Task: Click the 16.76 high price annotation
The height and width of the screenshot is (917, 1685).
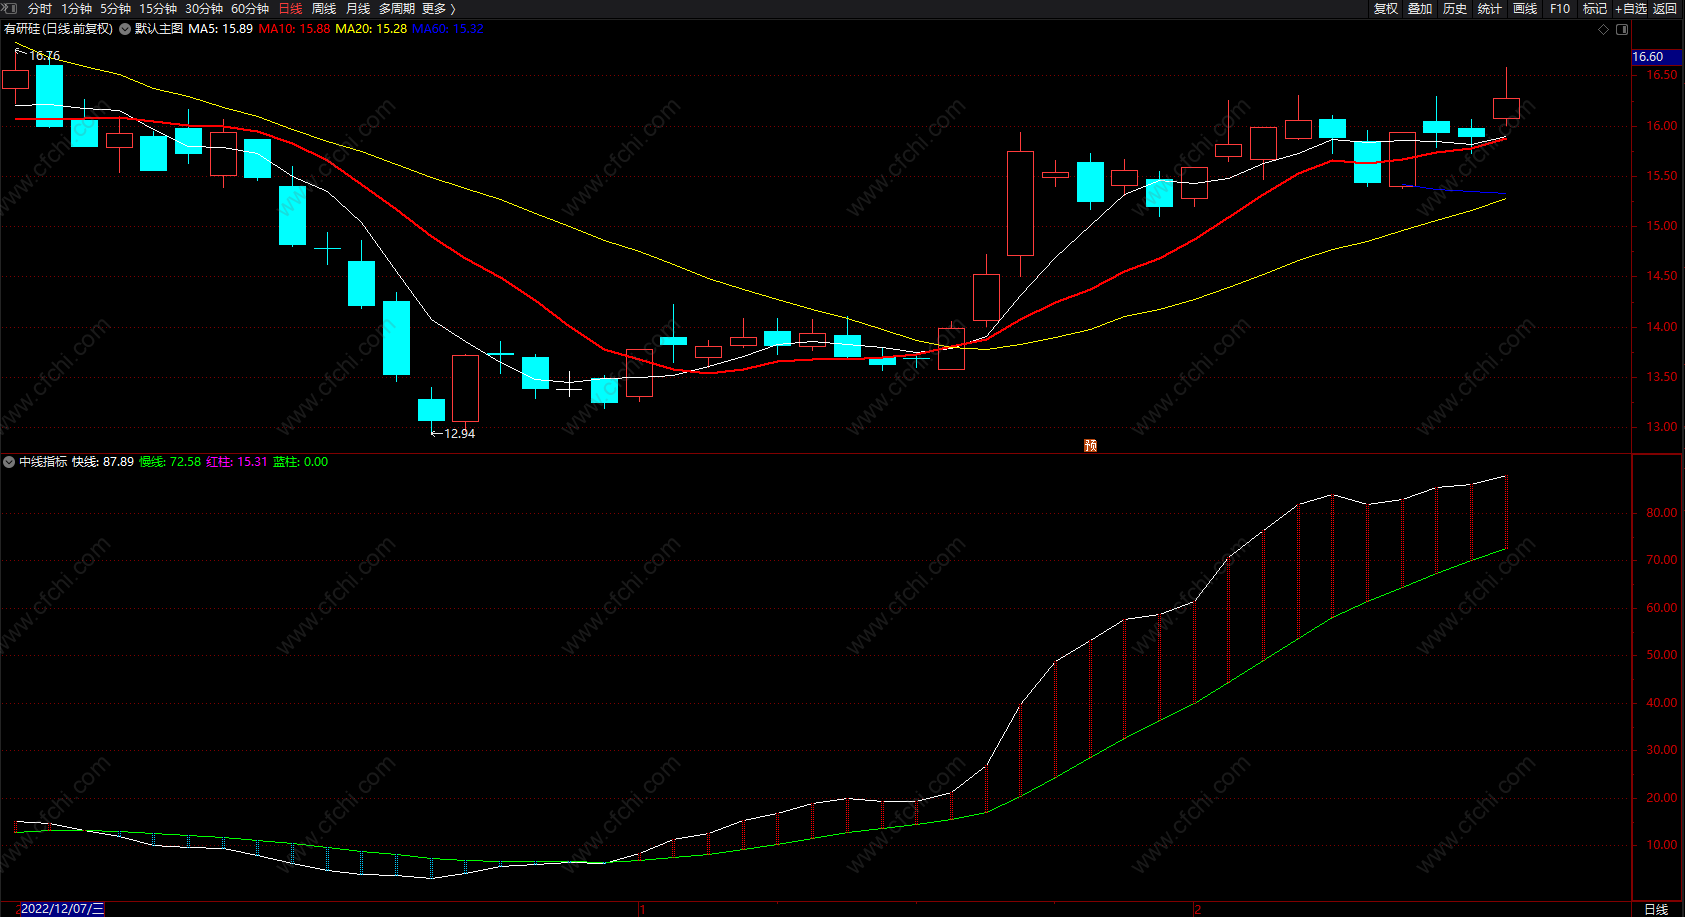Action: pyautogui.click(x=45, y=56)
